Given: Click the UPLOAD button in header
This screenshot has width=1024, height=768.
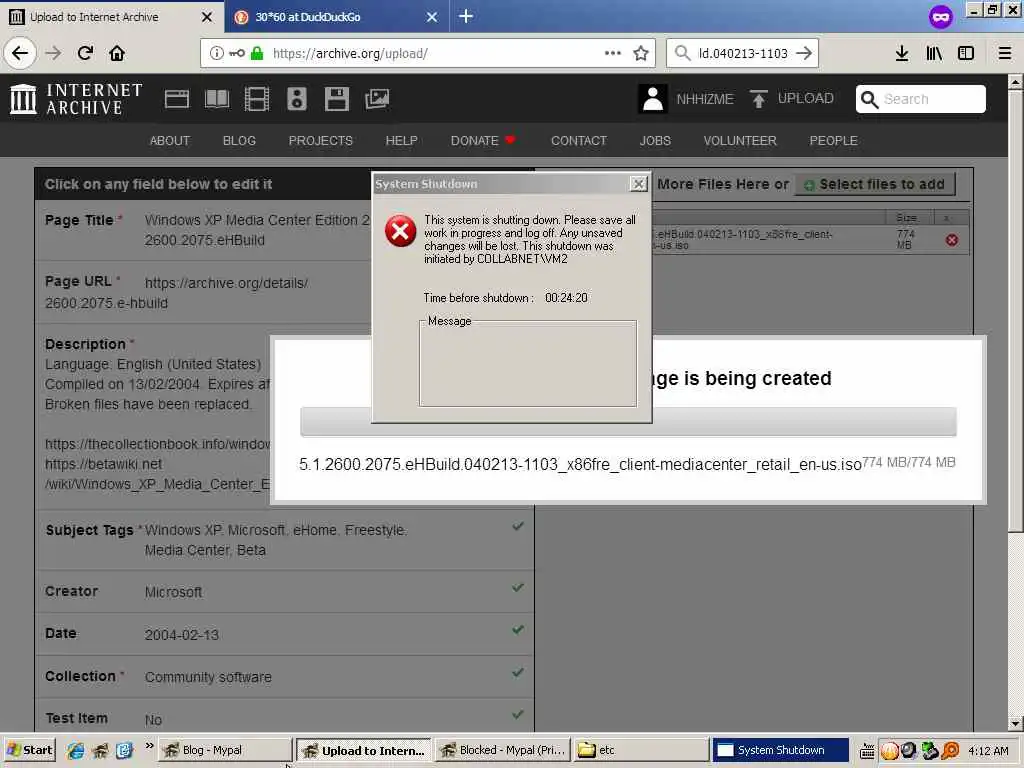Looking at the screenshot, I should tap(792, 99).
